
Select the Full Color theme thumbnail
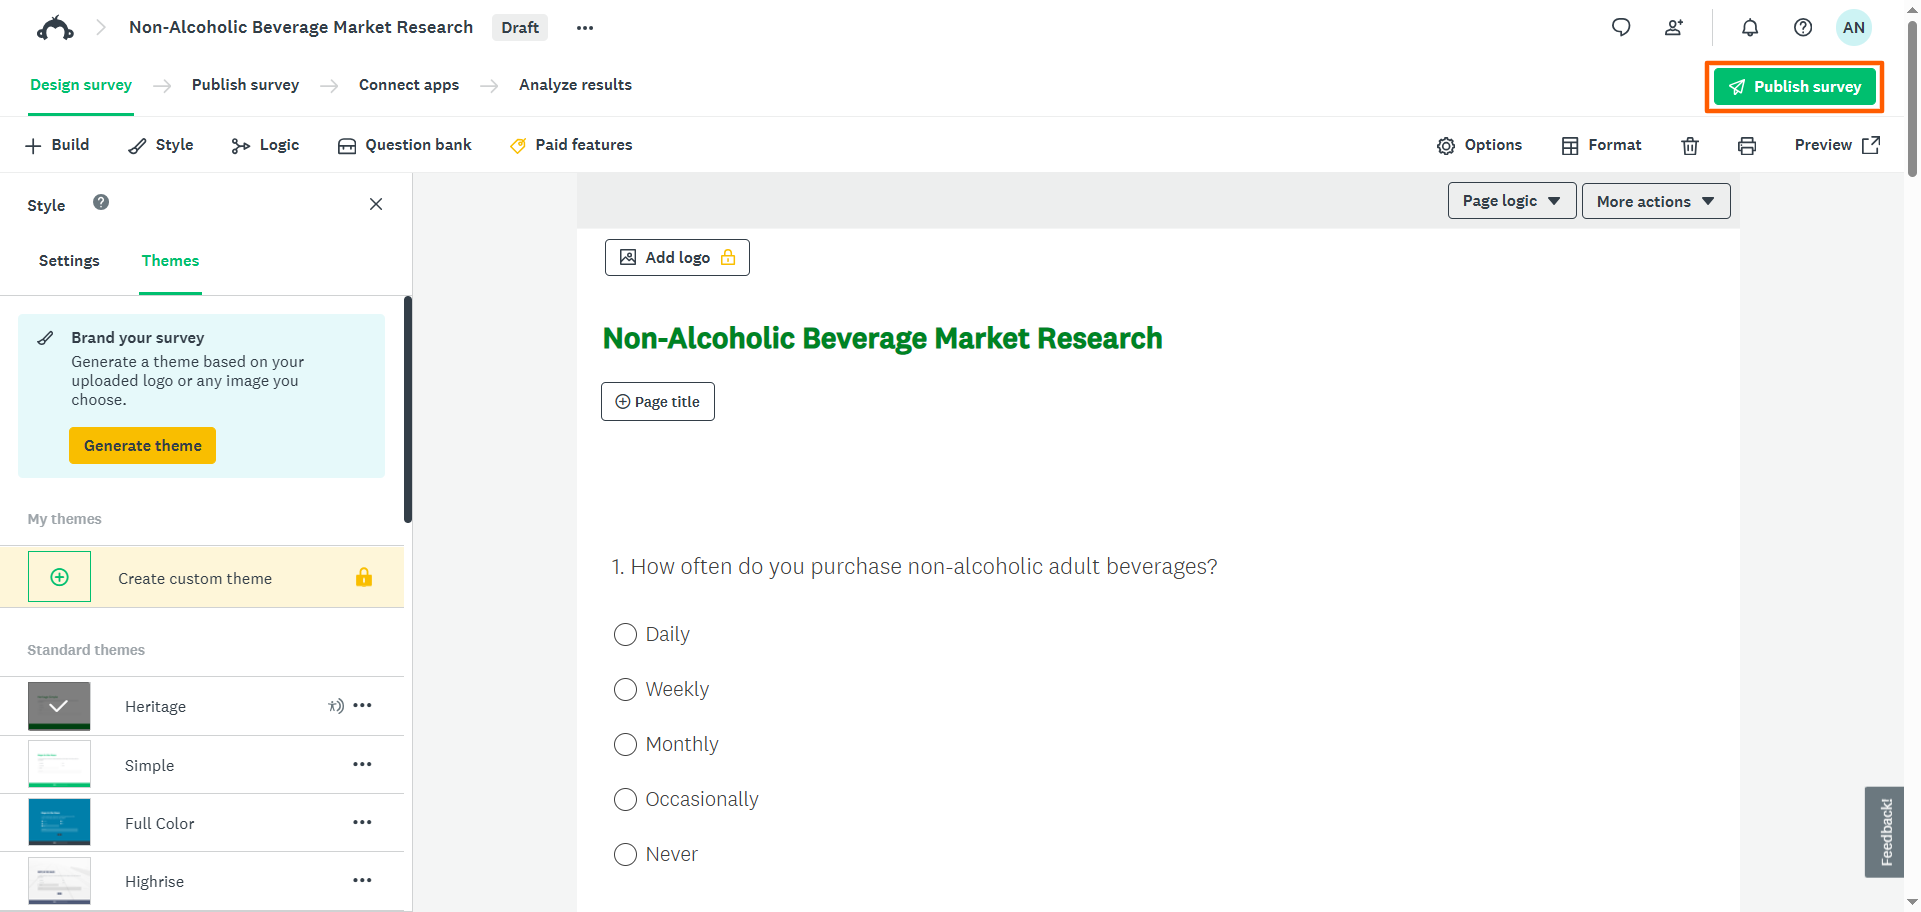coord(59,822)
